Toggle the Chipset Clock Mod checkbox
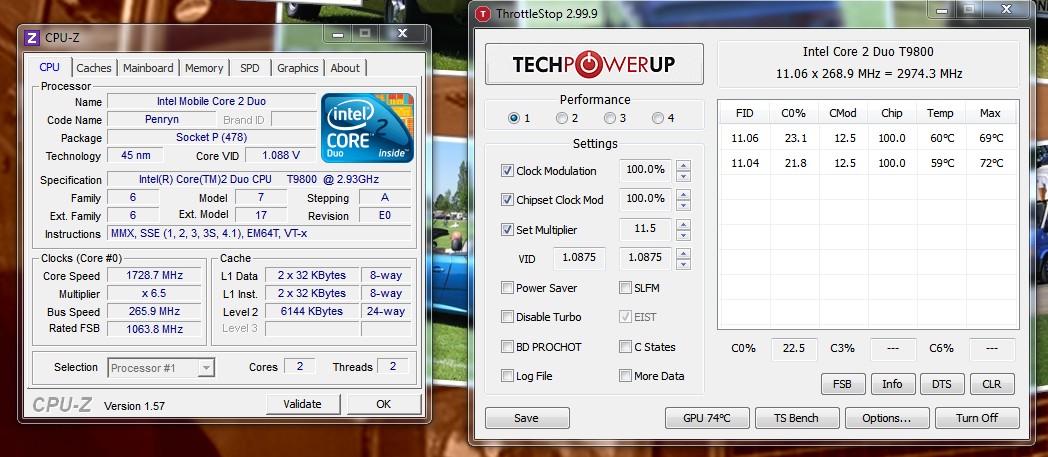The width and height of the screenshot is (1048, 457). pyautogui.click(x=507, y=200)
